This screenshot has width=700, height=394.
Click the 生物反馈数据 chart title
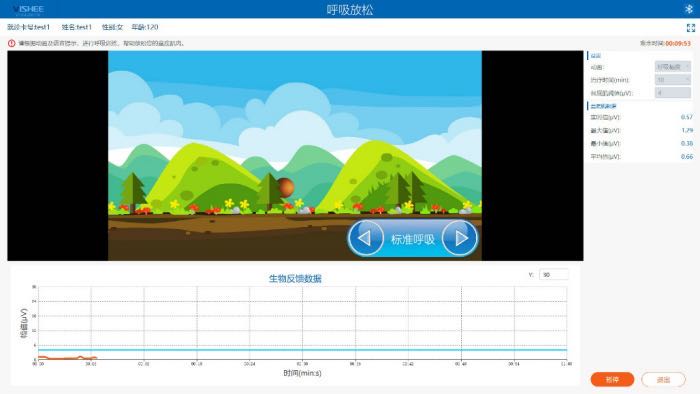click(x=295, y=278)
